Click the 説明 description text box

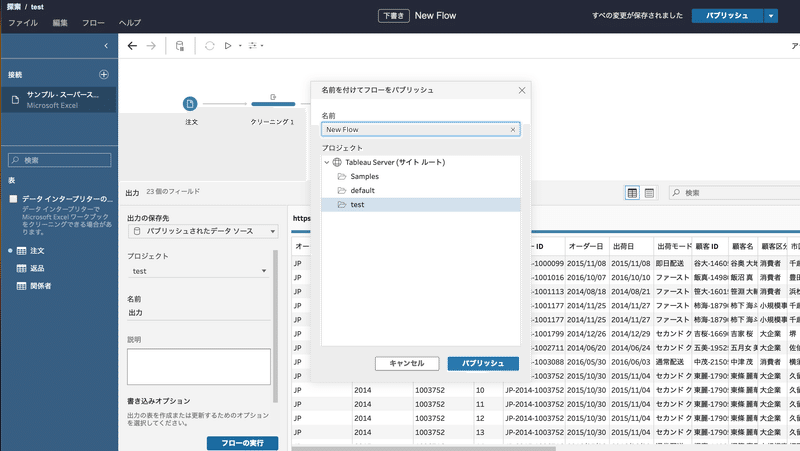point(198,366)
